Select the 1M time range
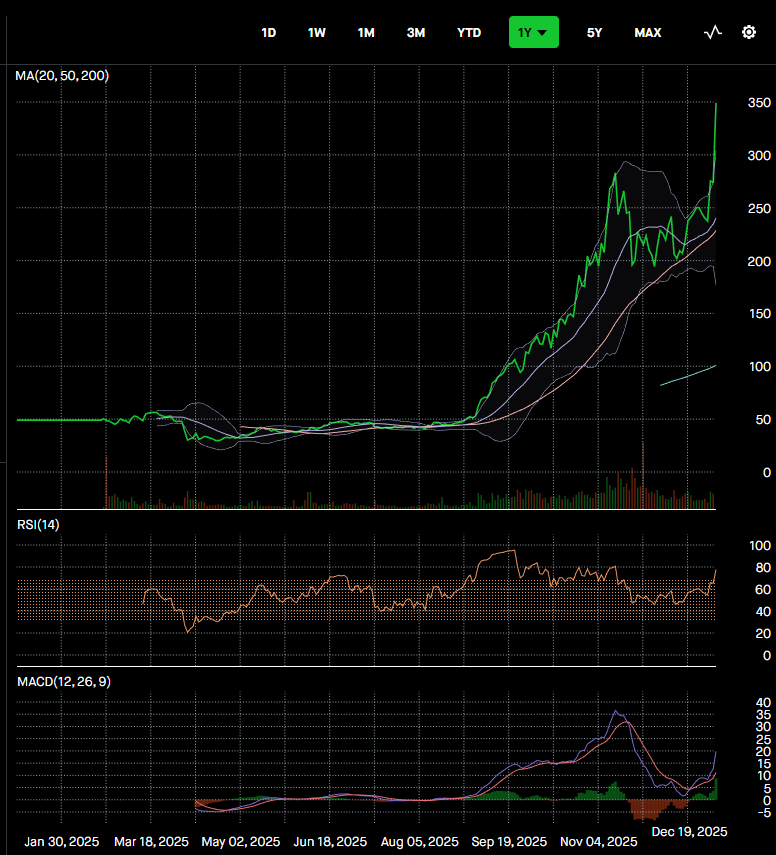The width and height of the screenshot is (776, 855). point(366,33)
